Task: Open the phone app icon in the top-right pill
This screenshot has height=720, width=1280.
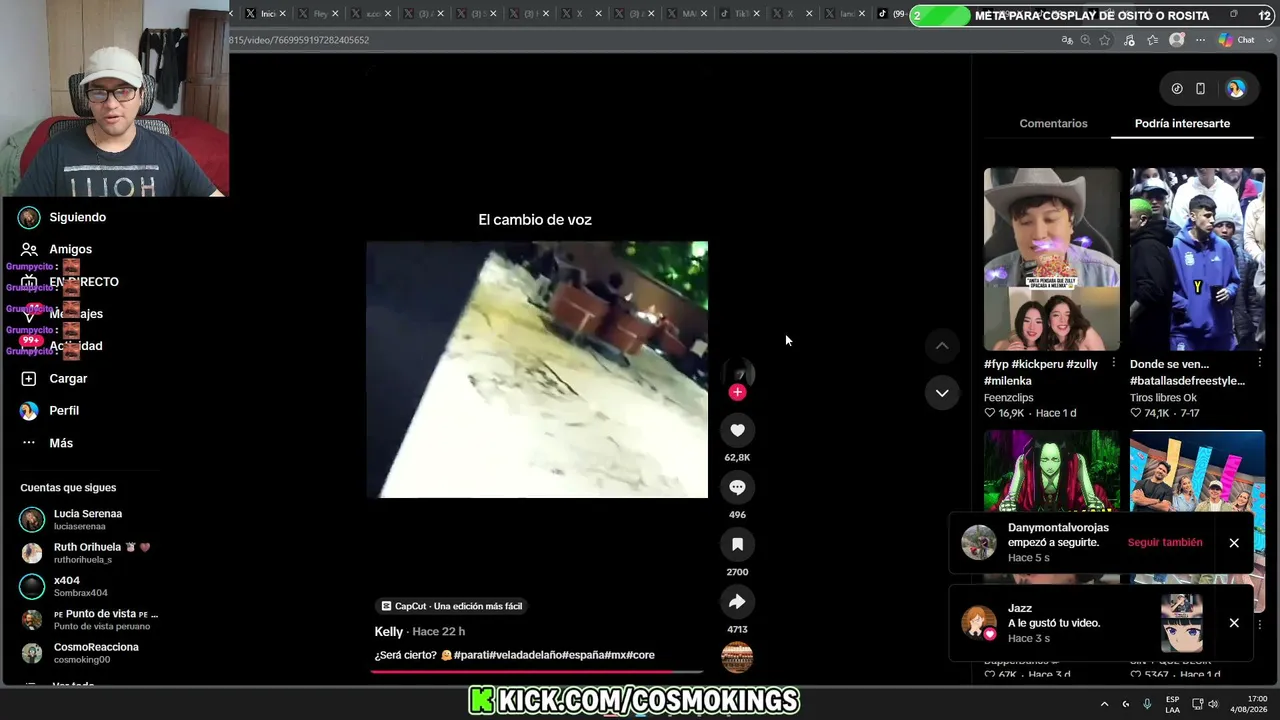Action: click(1200, 89)
